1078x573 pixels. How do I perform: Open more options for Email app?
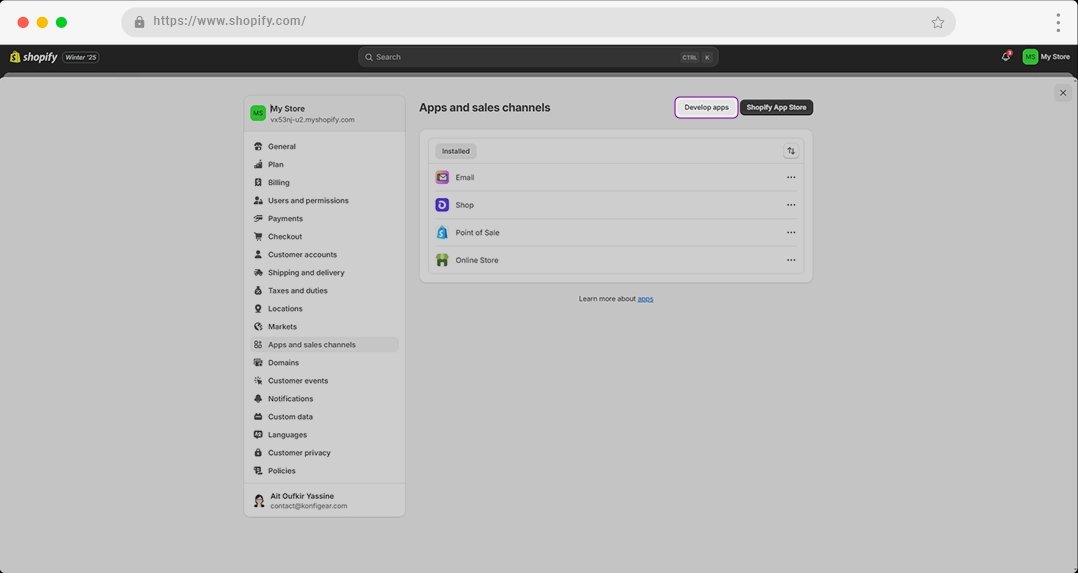(x=791, y=177)
